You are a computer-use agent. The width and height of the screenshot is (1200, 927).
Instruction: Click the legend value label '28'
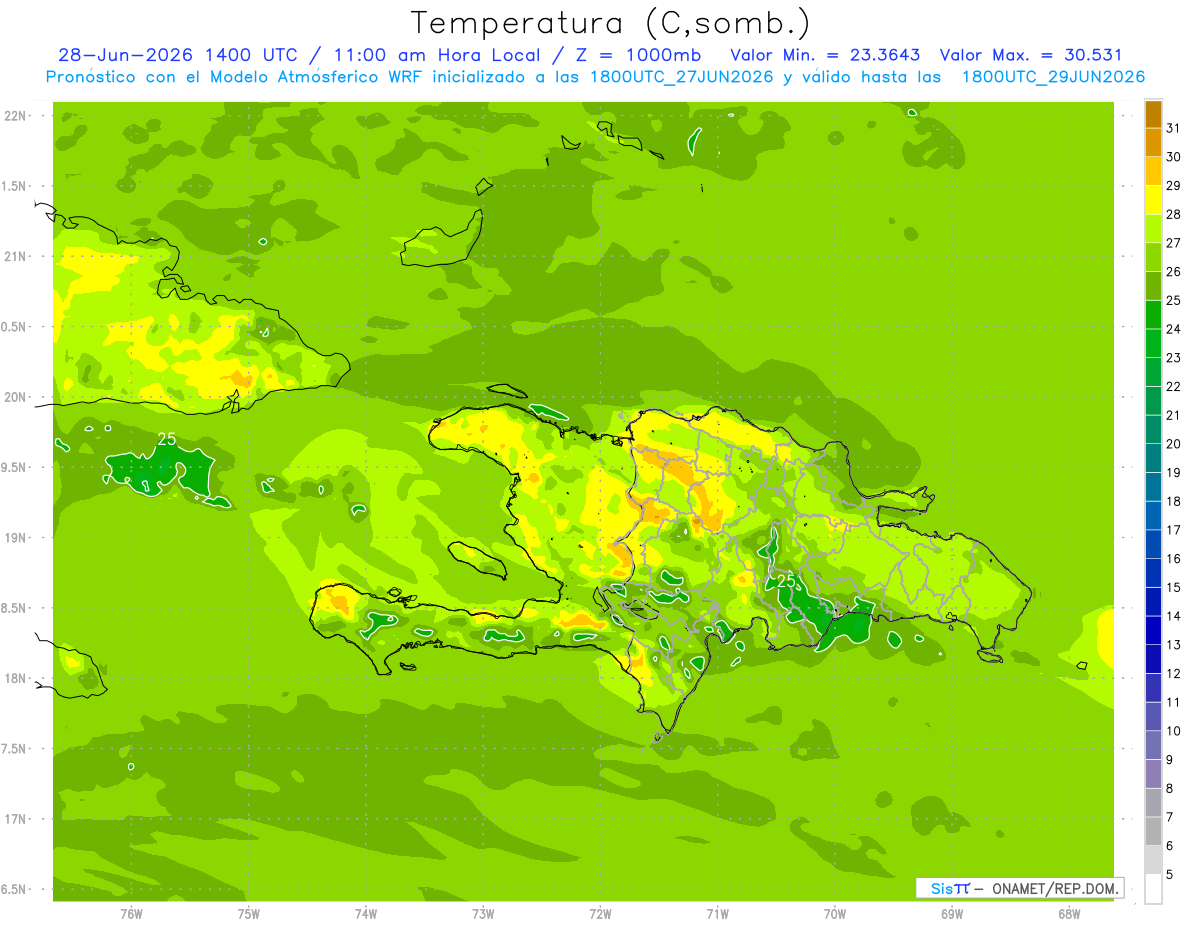[x=1174, y=215]
